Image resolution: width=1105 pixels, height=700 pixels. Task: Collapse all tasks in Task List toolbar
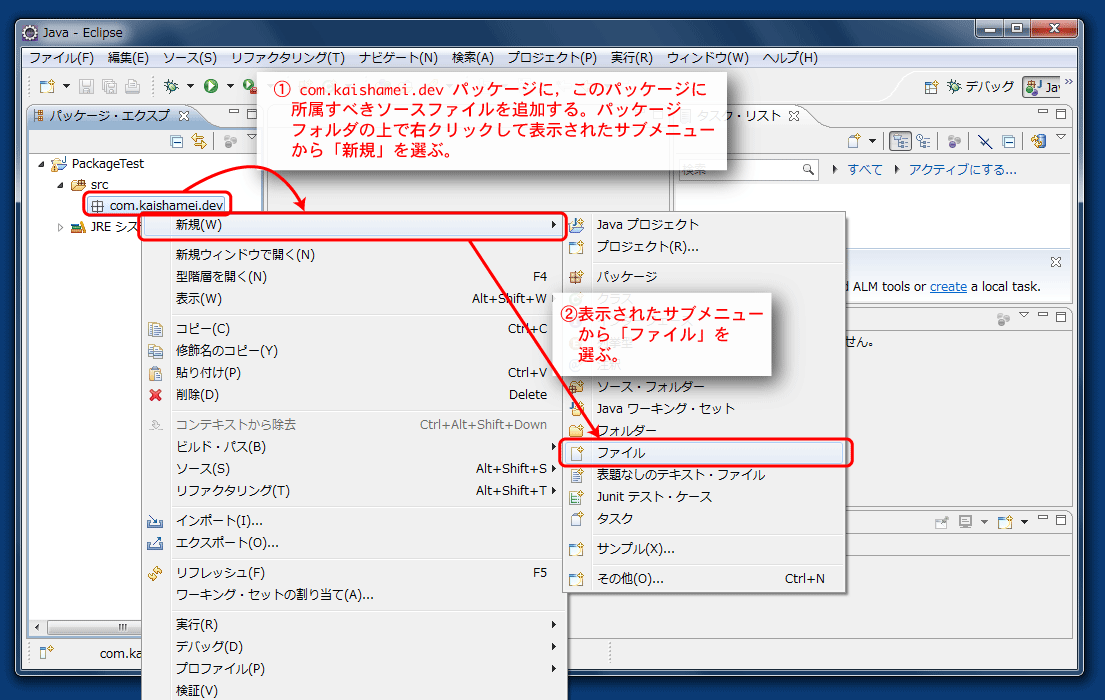coord(1008,142)
